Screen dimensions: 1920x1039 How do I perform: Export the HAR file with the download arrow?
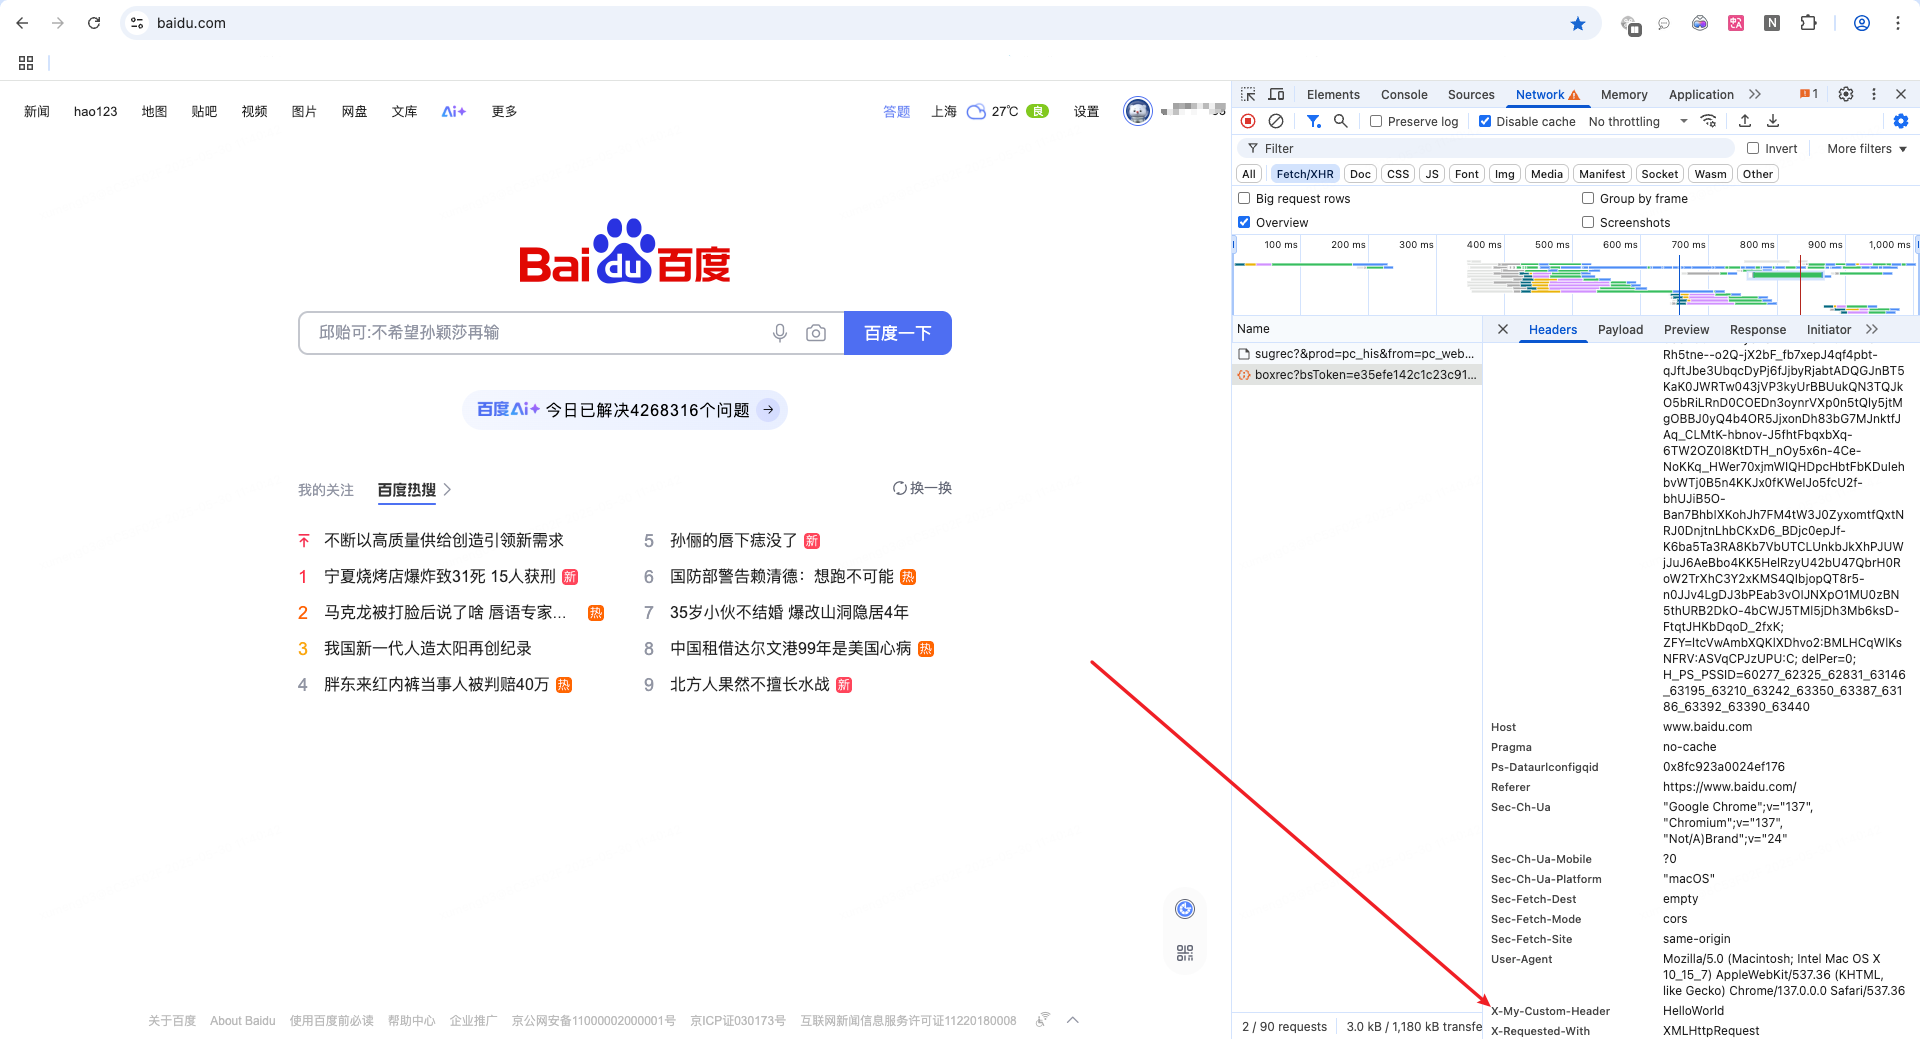pyautogui.click(x=1773, y=121)
